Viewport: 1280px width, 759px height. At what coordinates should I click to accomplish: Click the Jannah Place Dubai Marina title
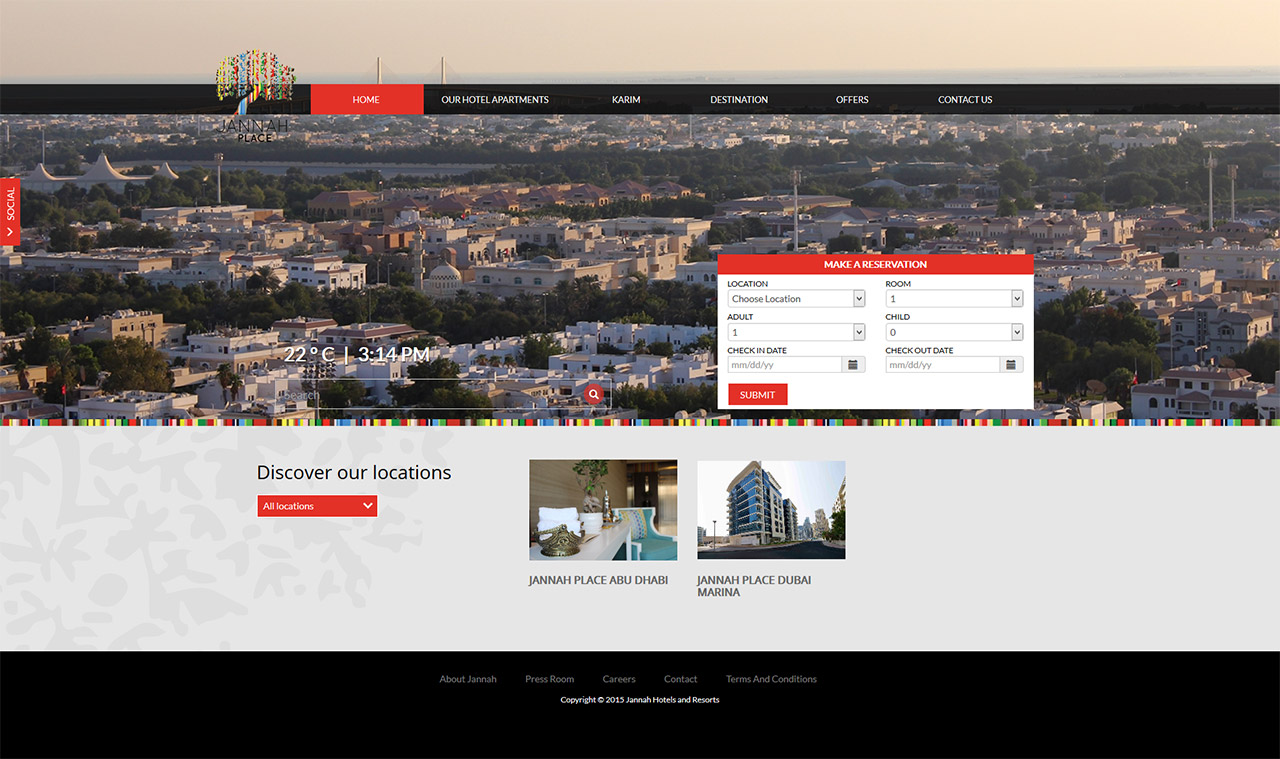click(x=754, y=586)
